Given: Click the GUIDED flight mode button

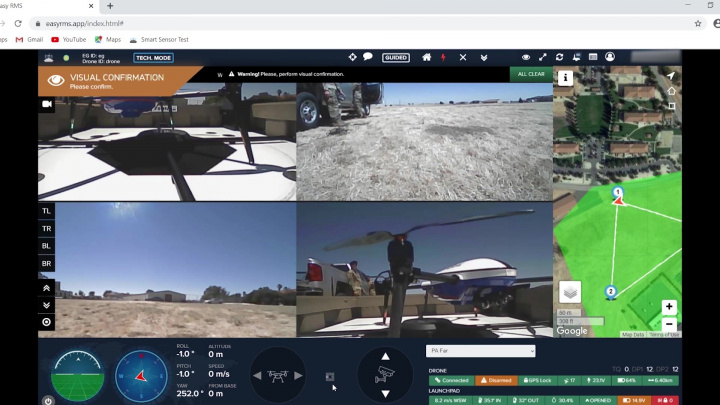Looking at the screenshot, I should click(x=396, y=57).
